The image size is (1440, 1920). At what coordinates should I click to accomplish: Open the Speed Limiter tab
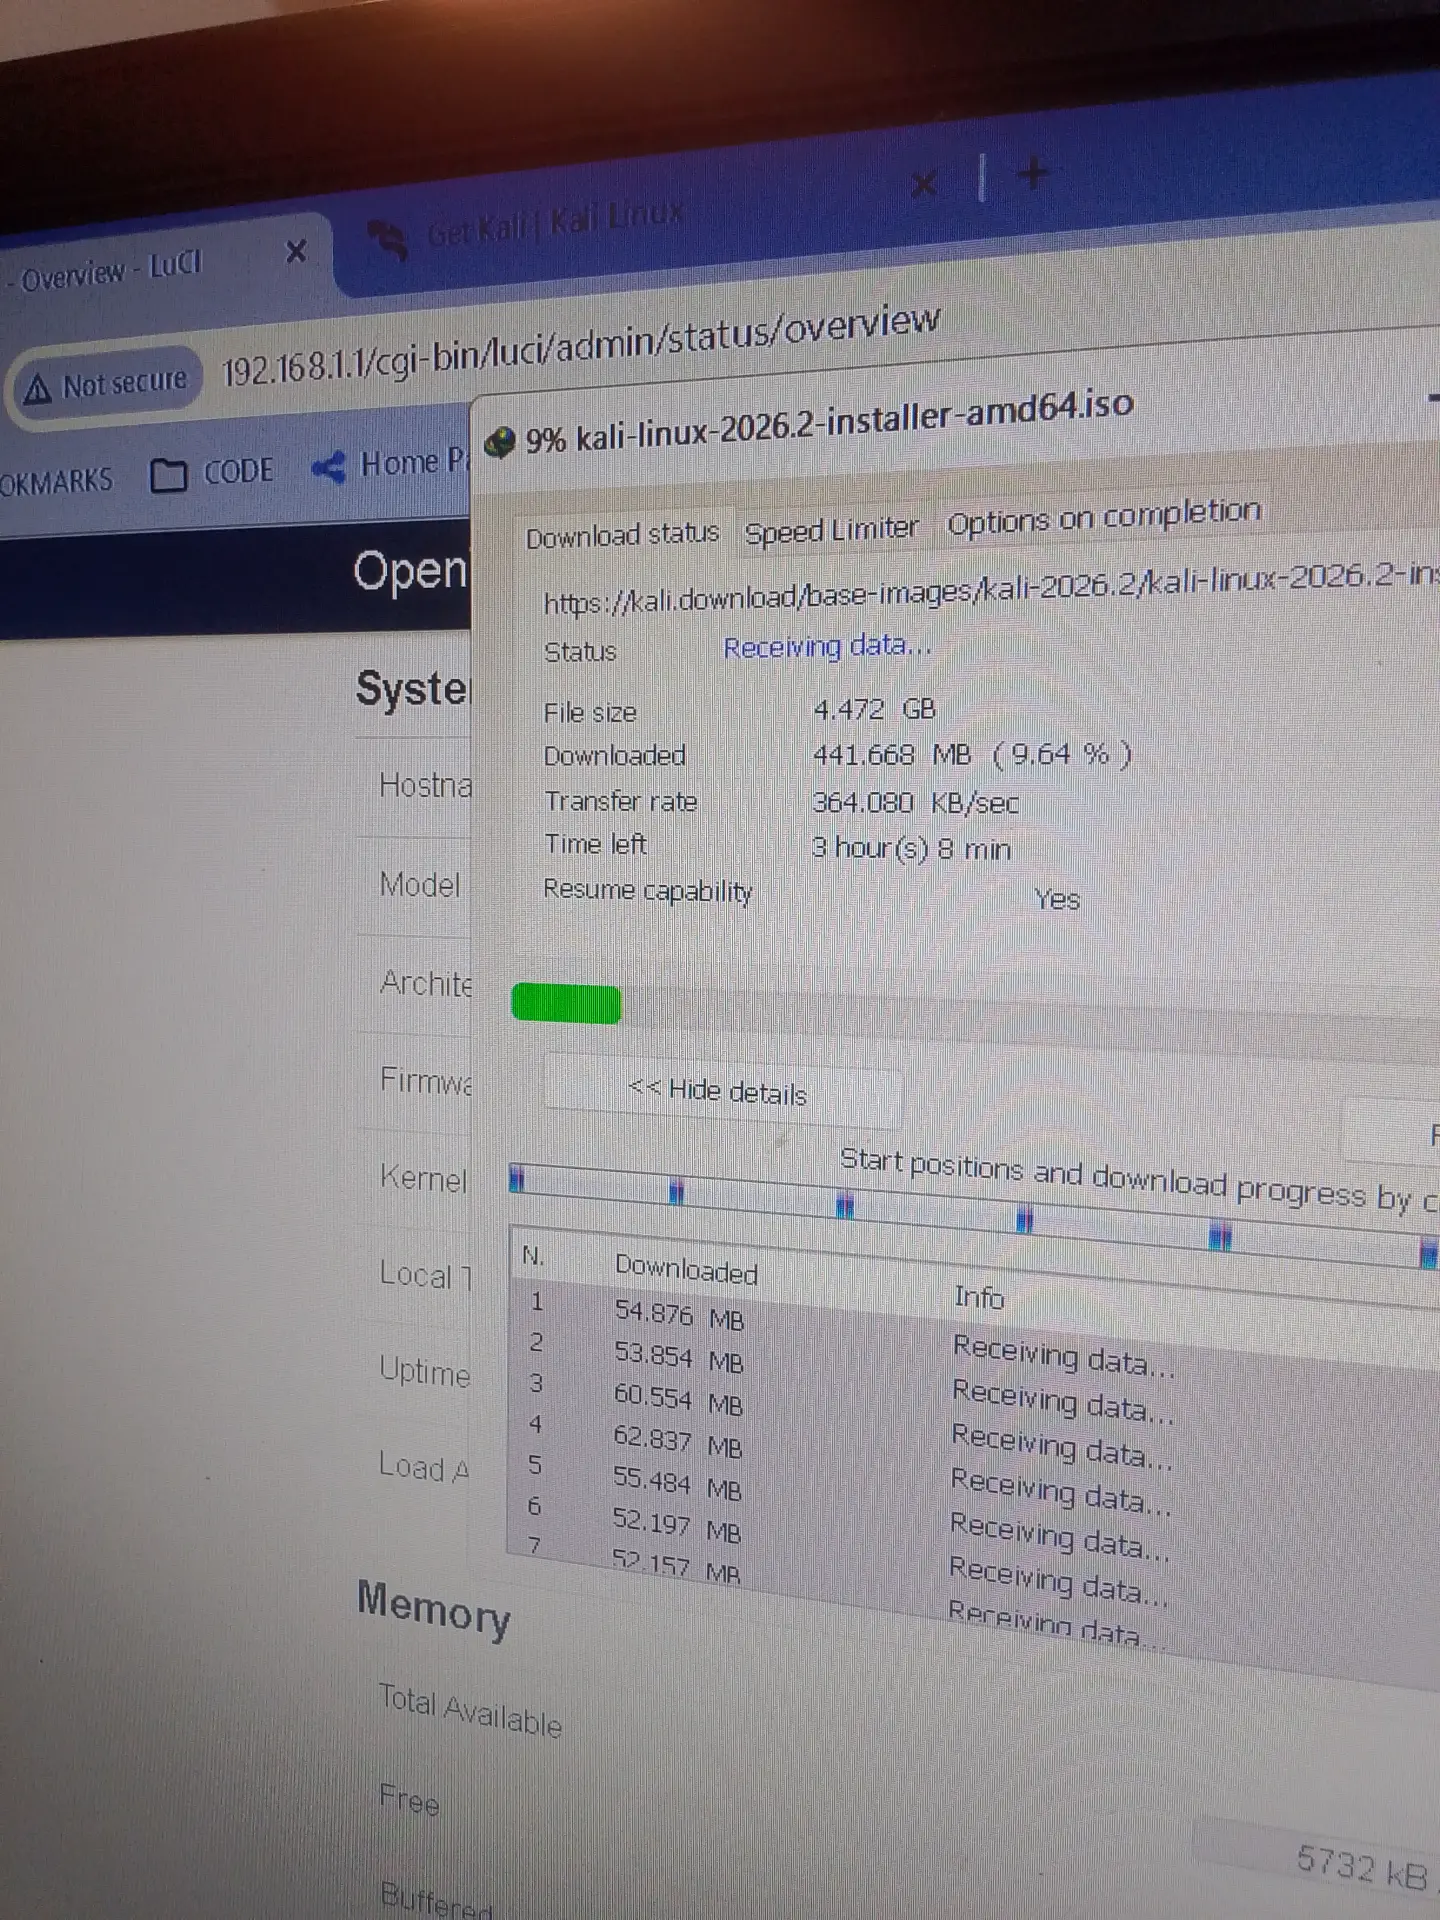[x=831, y=529]
